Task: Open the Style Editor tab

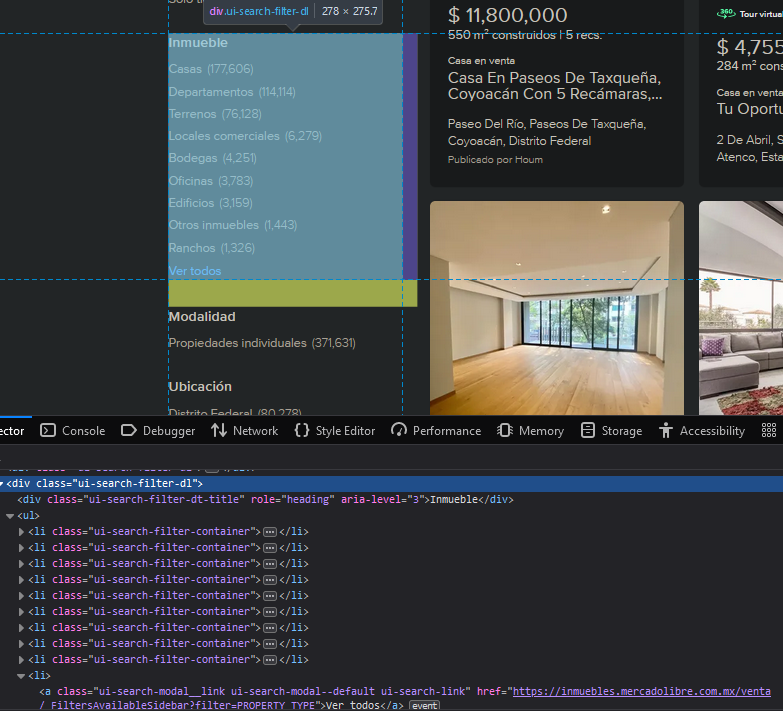Action: tap(335, 430)
